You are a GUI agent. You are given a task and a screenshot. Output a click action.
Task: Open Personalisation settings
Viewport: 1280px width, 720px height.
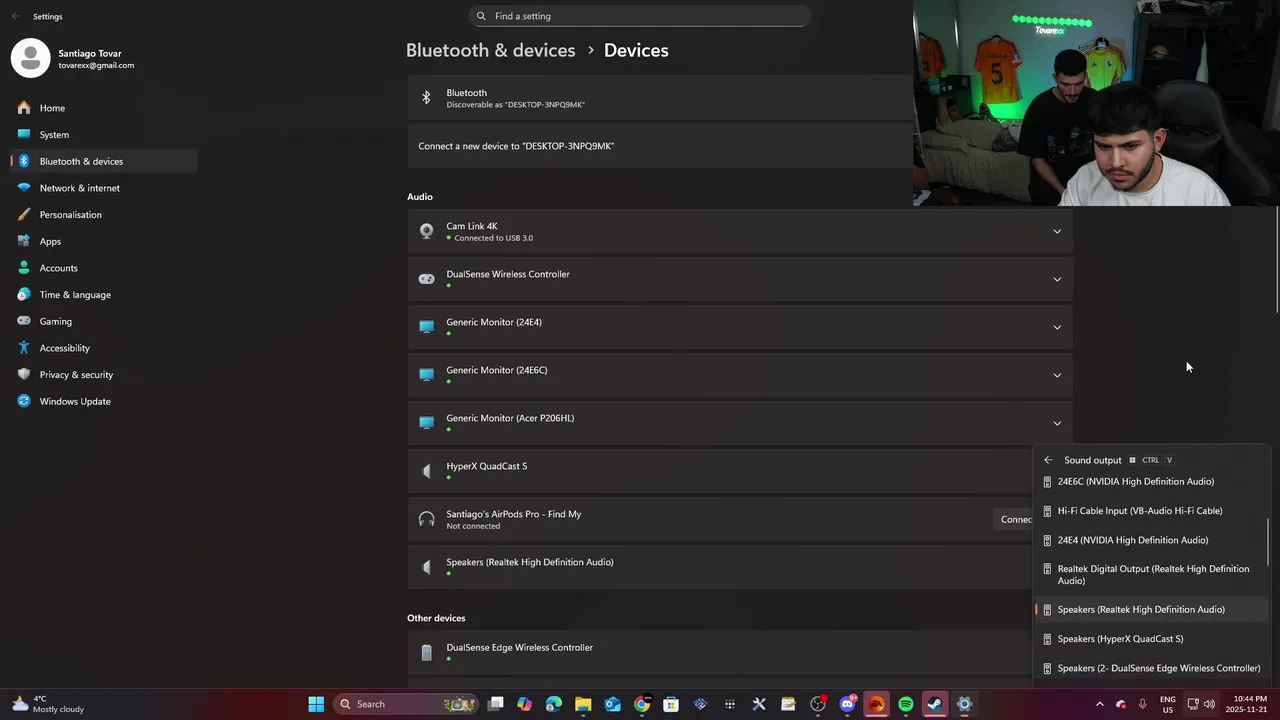[x=104, y=215]
